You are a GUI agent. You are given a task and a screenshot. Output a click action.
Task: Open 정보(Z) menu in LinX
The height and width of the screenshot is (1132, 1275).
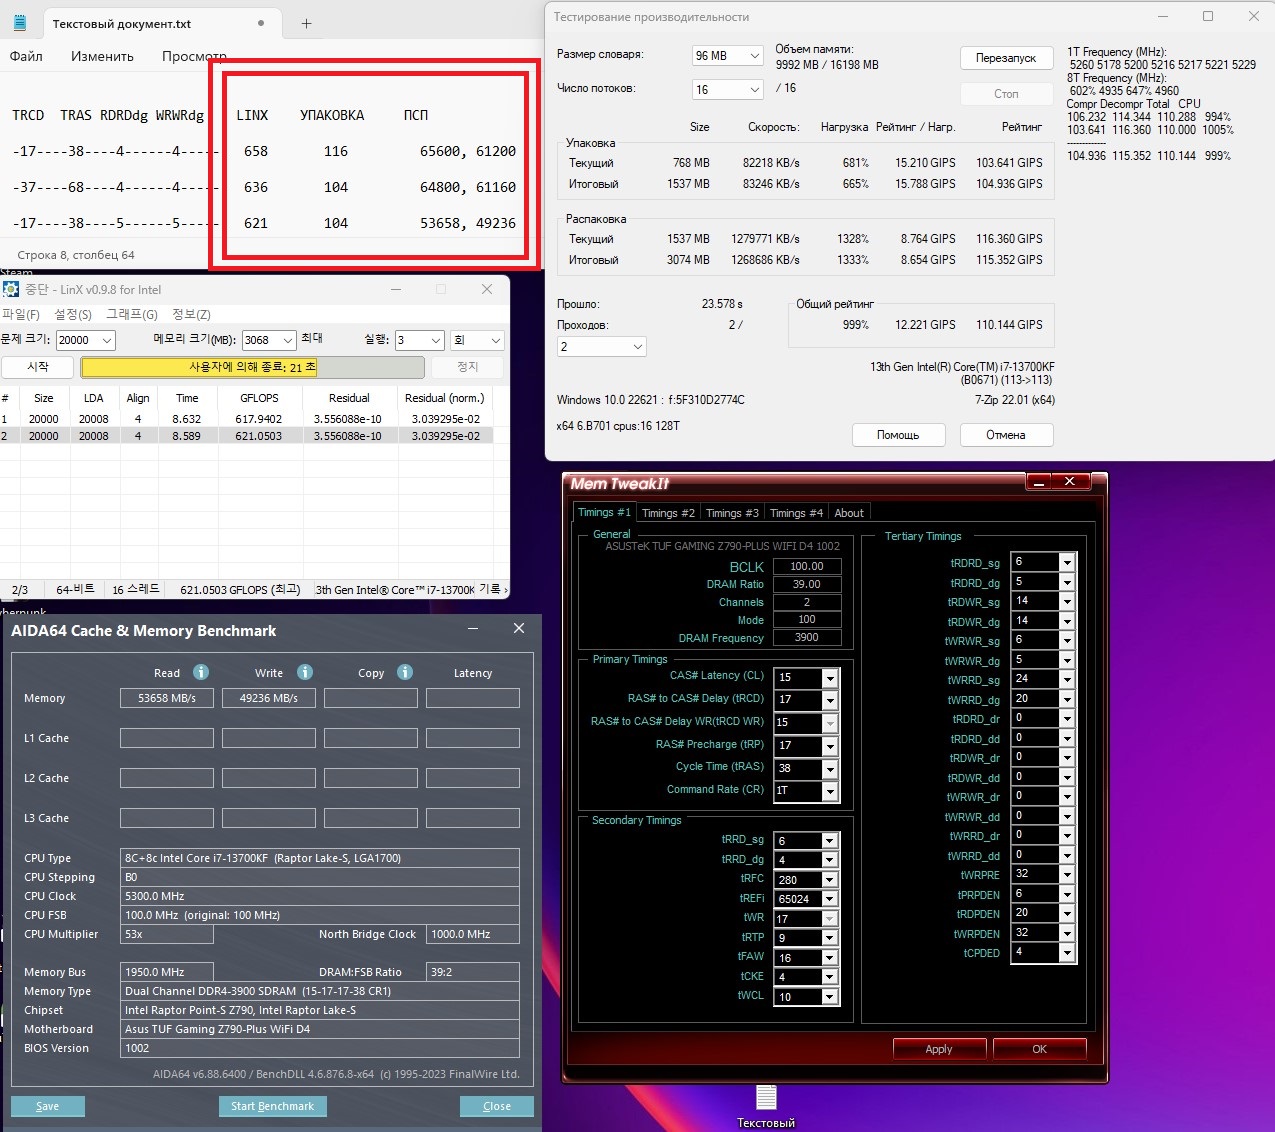click(191, 314)
